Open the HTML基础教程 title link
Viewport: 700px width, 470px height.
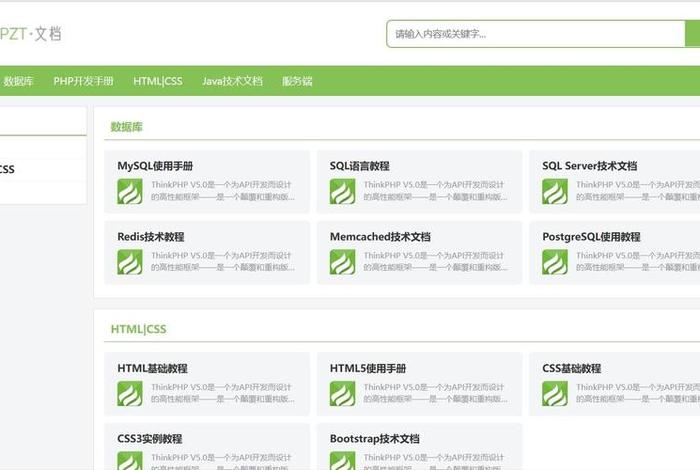coord(152,368)
